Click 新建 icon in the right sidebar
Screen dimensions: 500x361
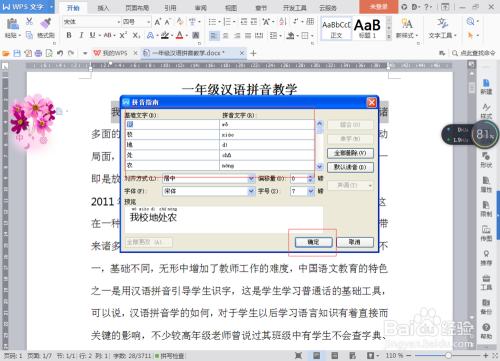pyautogui.click(x=486, y=87)
